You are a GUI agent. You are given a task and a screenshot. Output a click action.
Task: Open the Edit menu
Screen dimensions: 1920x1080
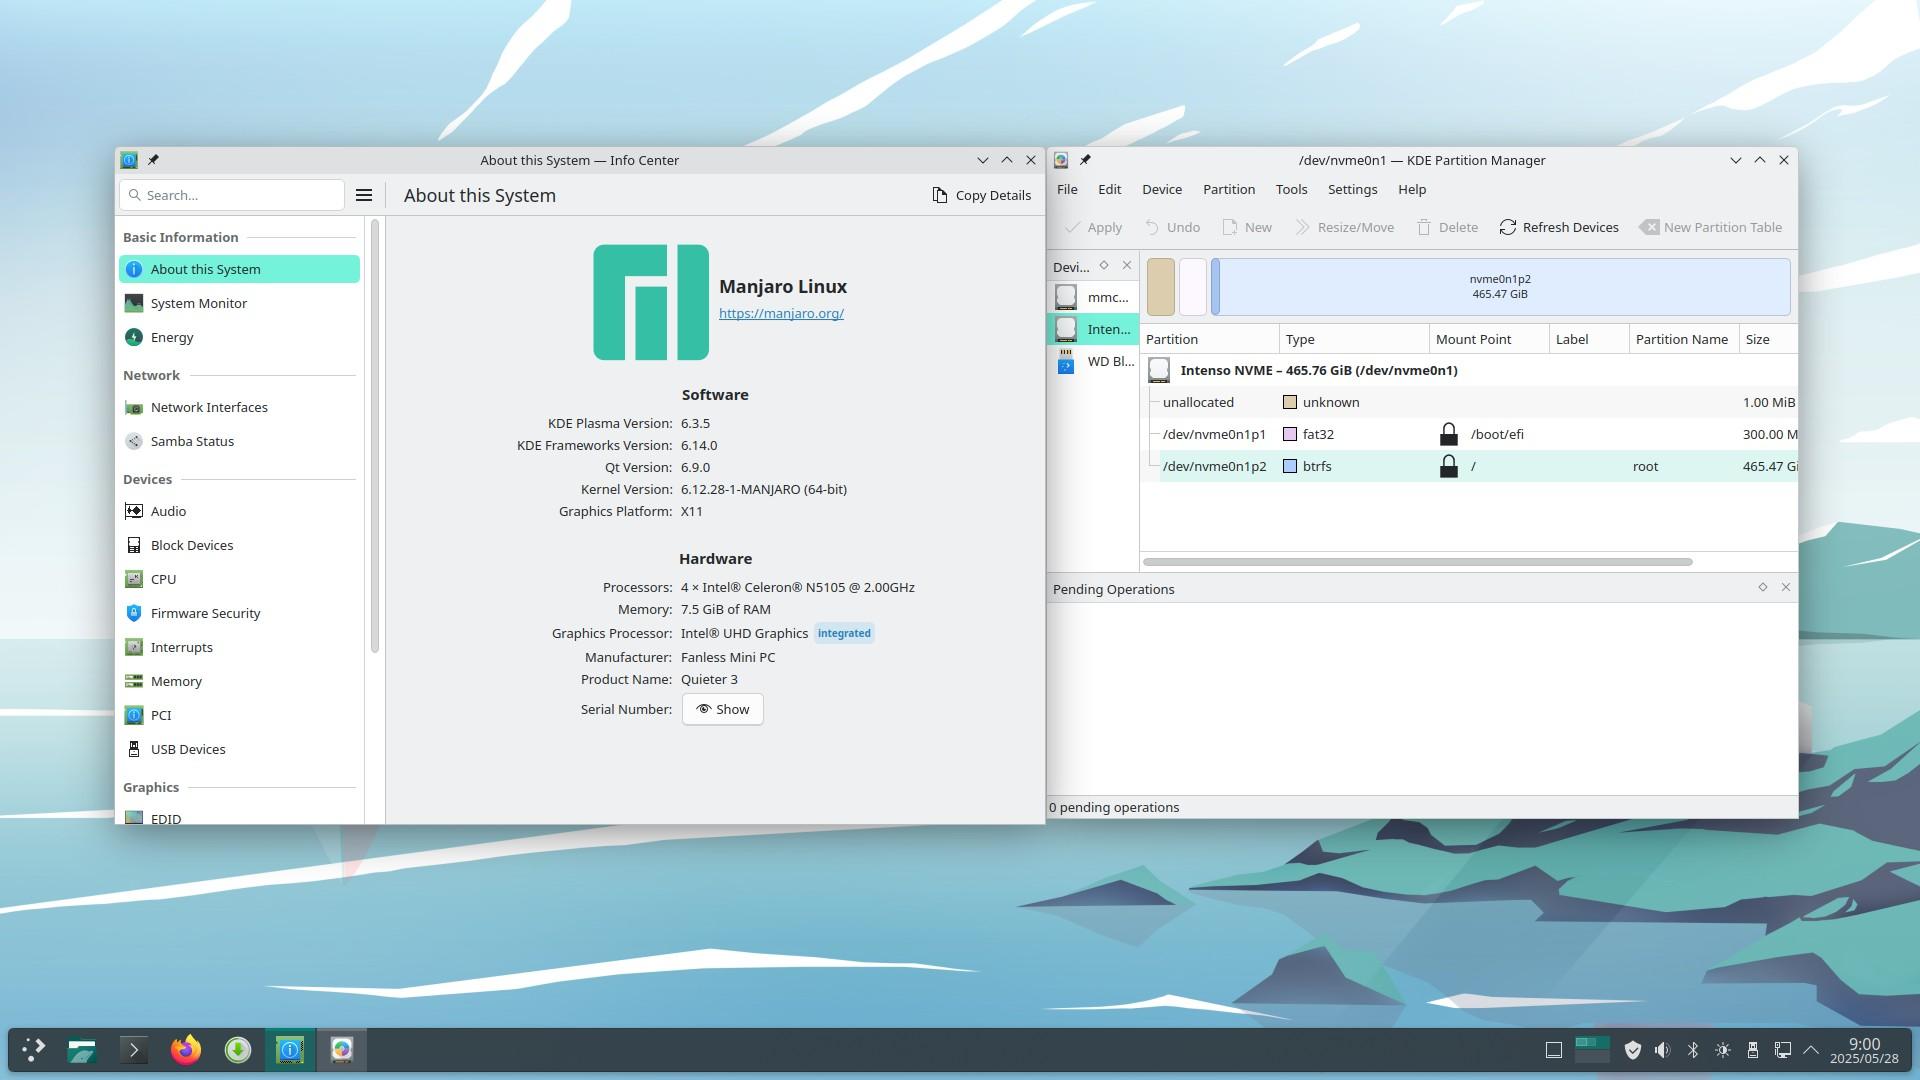(x=1109, y=189)
